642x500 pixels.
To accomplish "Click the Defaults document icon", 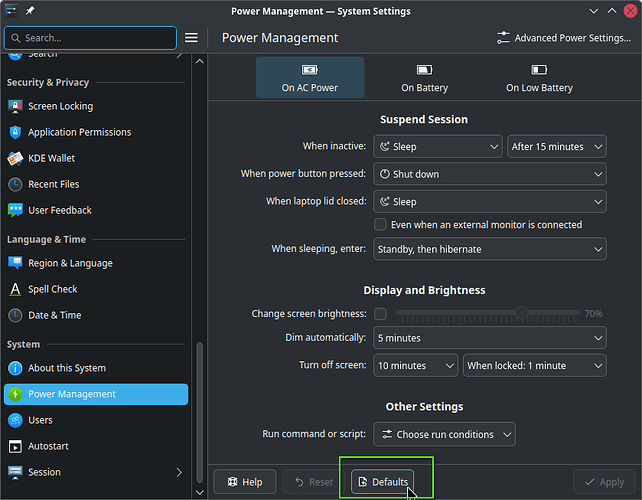I will [x=363, y=482].
